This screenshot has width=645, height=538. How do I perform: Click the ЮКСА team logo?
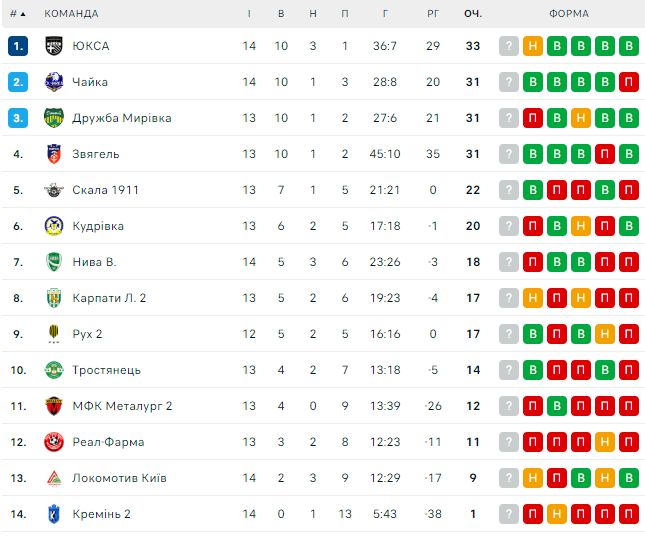click(54, 46)
